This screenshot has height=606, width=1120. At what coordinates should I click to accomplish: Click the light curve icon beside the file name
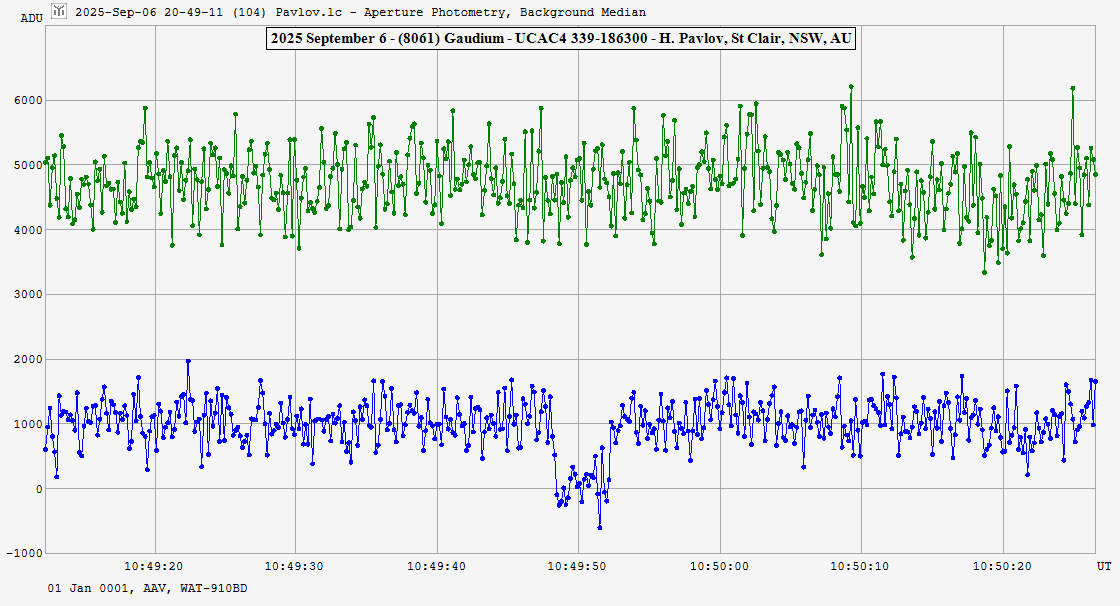59,11
